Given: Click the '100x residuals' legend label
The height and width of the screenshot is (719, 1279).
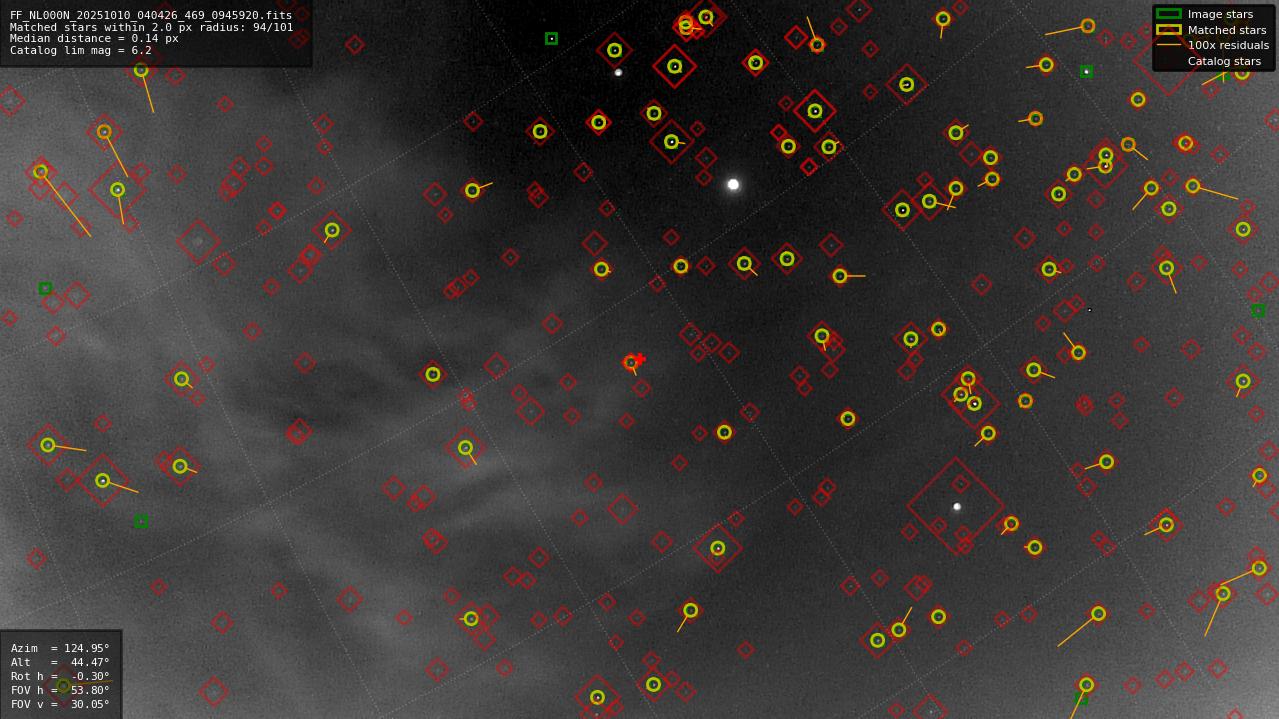Looking at the screenshot, I should coord(1228,45).
